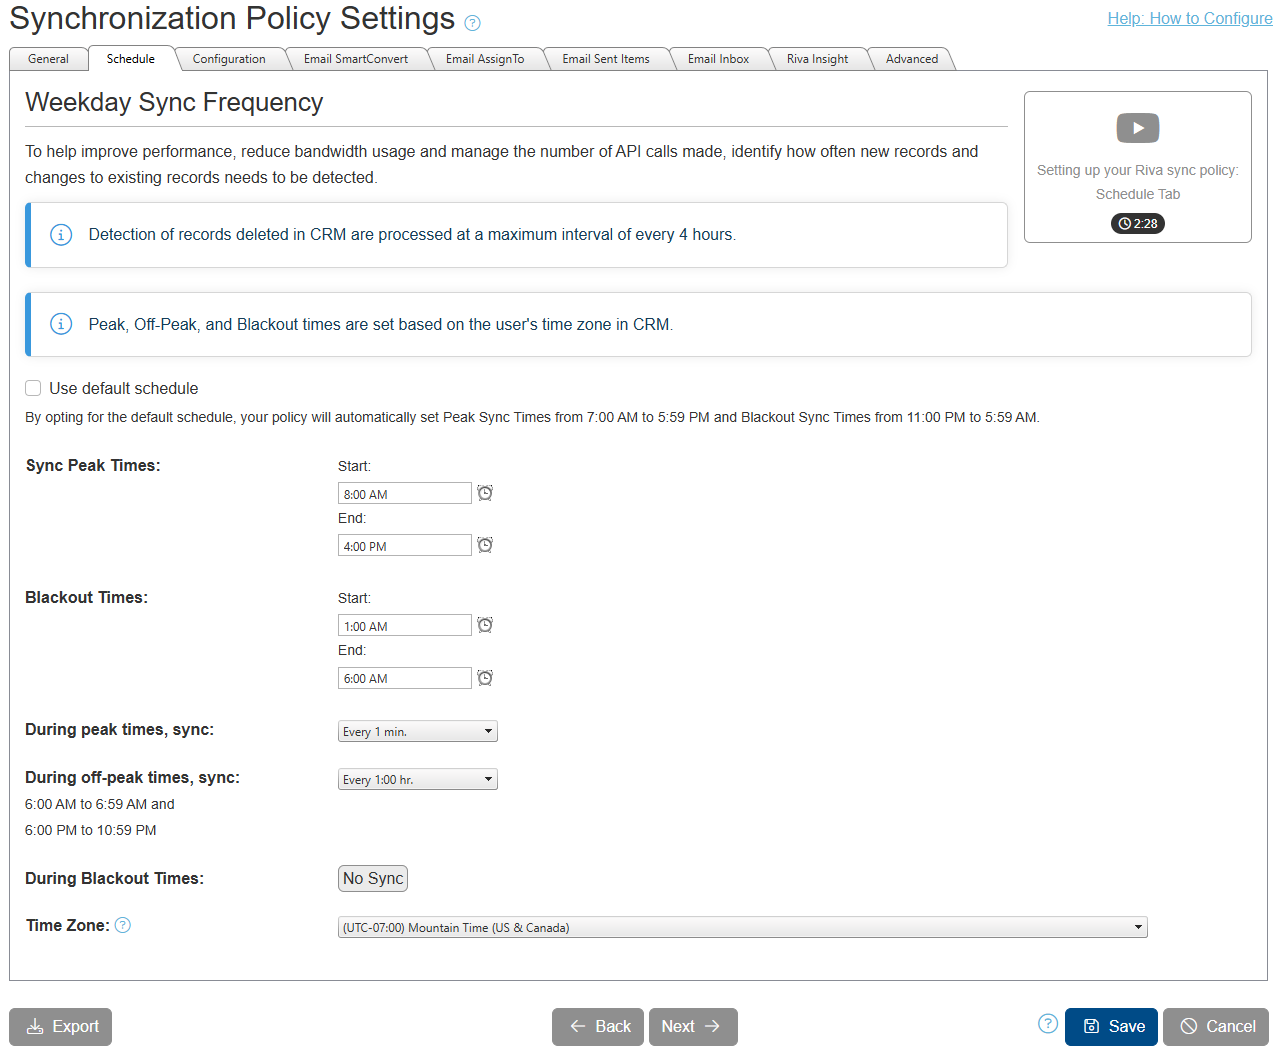
Task: Change the off-peak sync frequency dropdown
Action: click(x=417, y=779)
